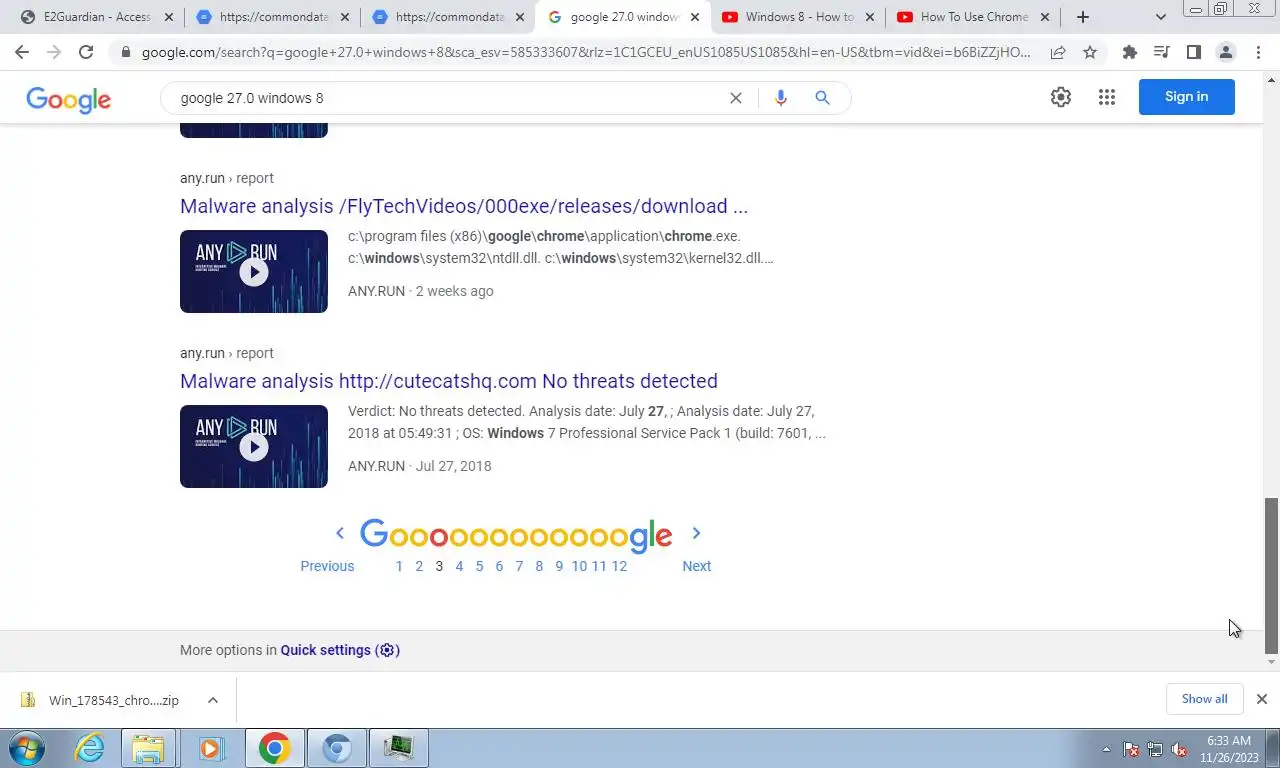Open the muted volume tray icon
The width and height of the screenshot is (1280, 768).
[x=1179, y=749]
